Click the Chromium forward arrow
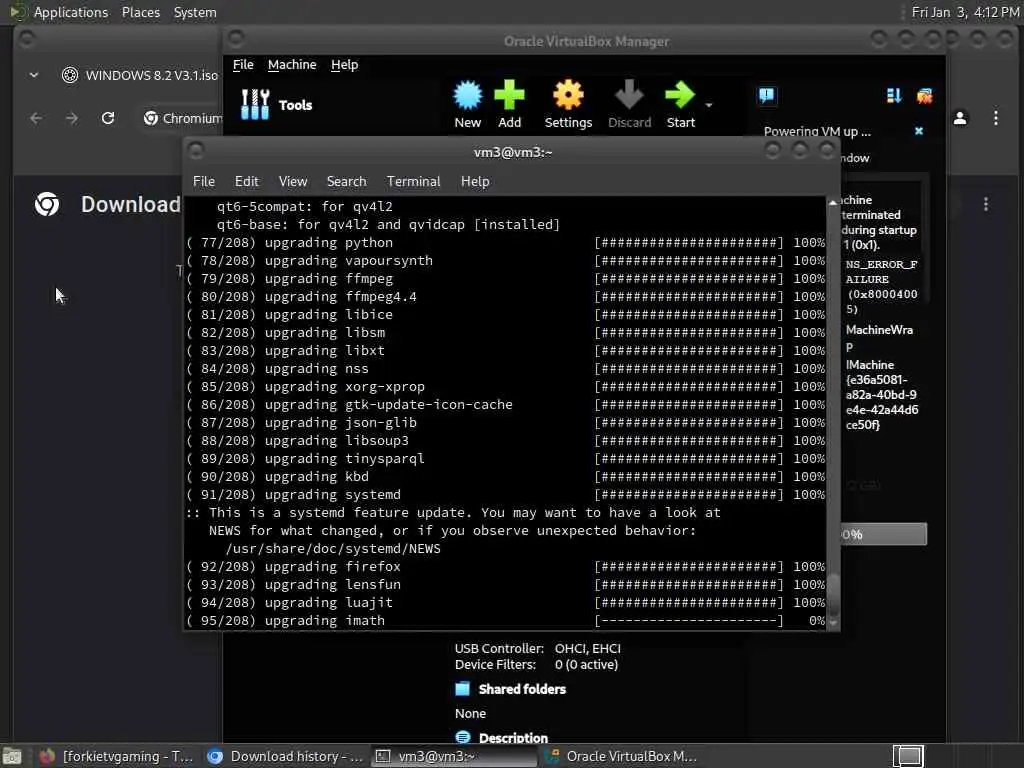 [72, 118]
